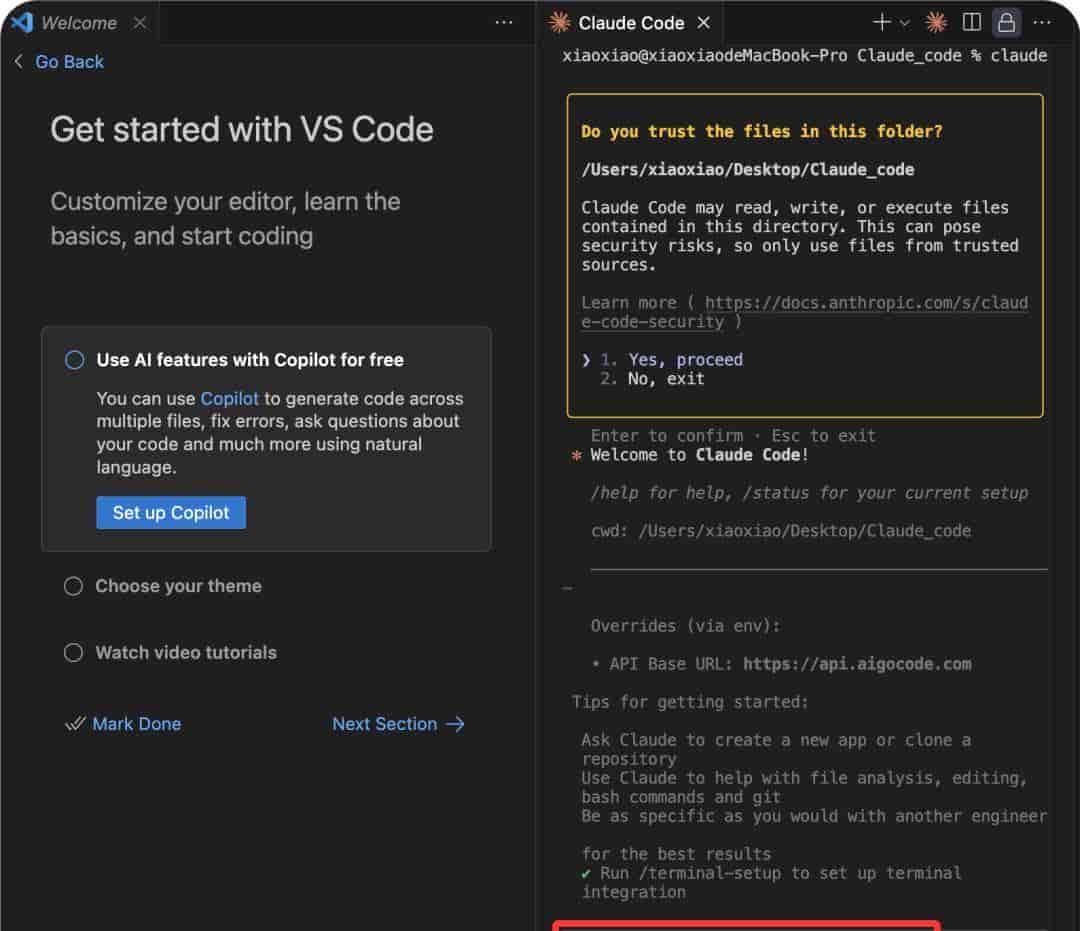
Task: Go Back to the Welcome page
Action: point(69,62)
